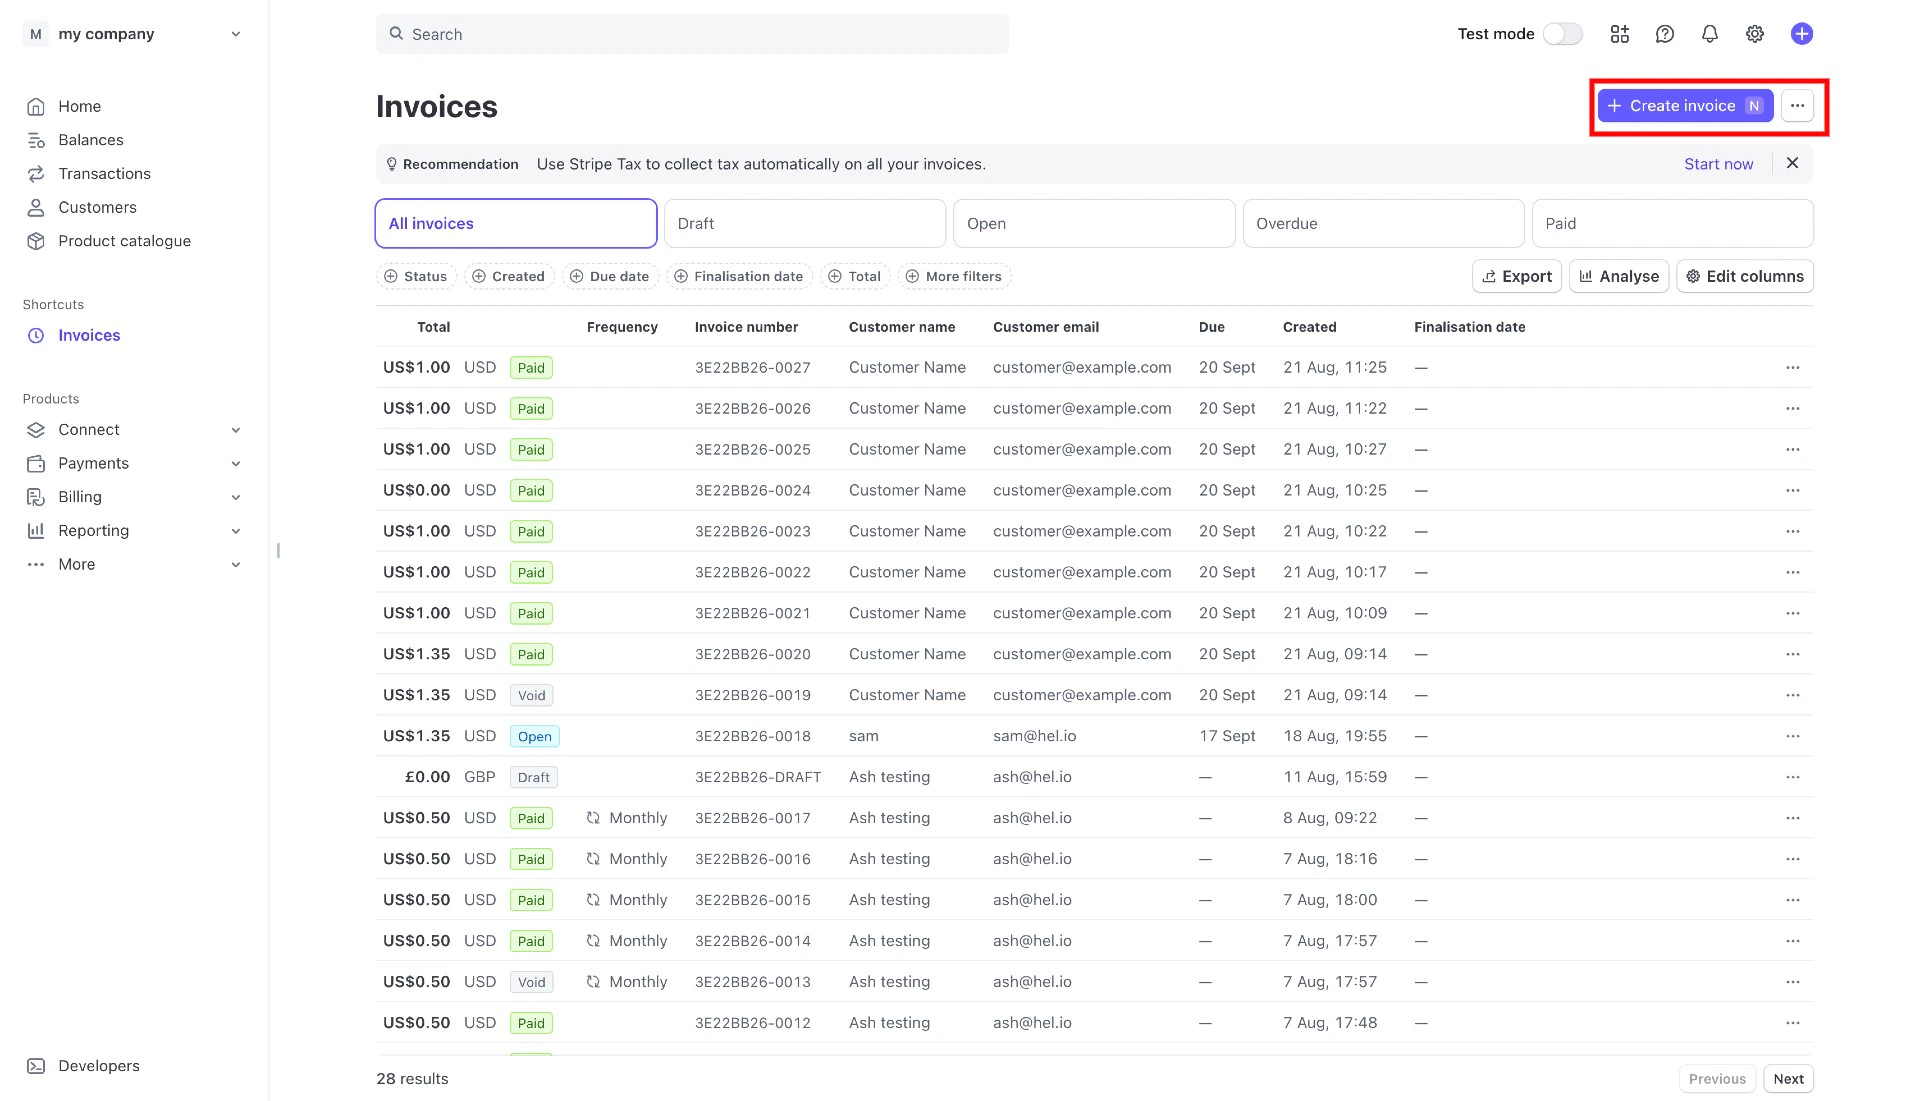Image resolution: width=1920 pixels, height=1101 pixels.
Task: Open Developers at sidebar bottom
Action: pos(98,1066)
